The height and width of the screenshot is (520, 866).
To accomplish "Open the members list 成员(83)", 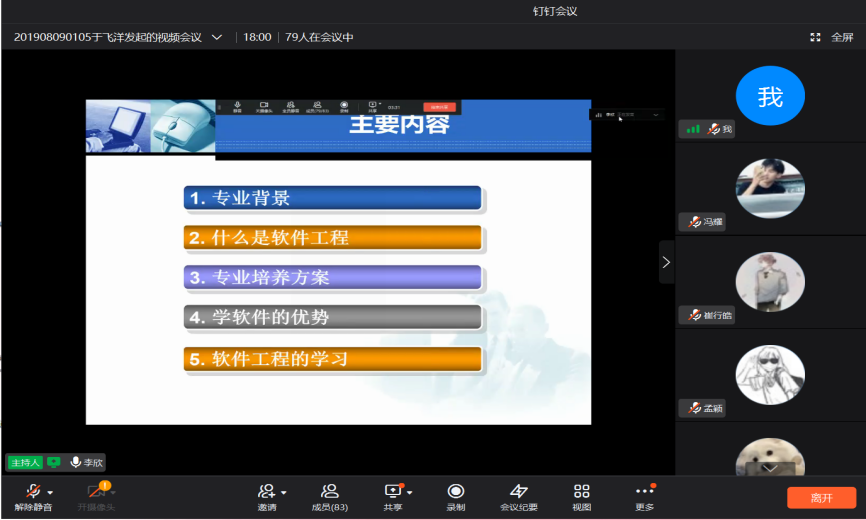I will [329, 491].
